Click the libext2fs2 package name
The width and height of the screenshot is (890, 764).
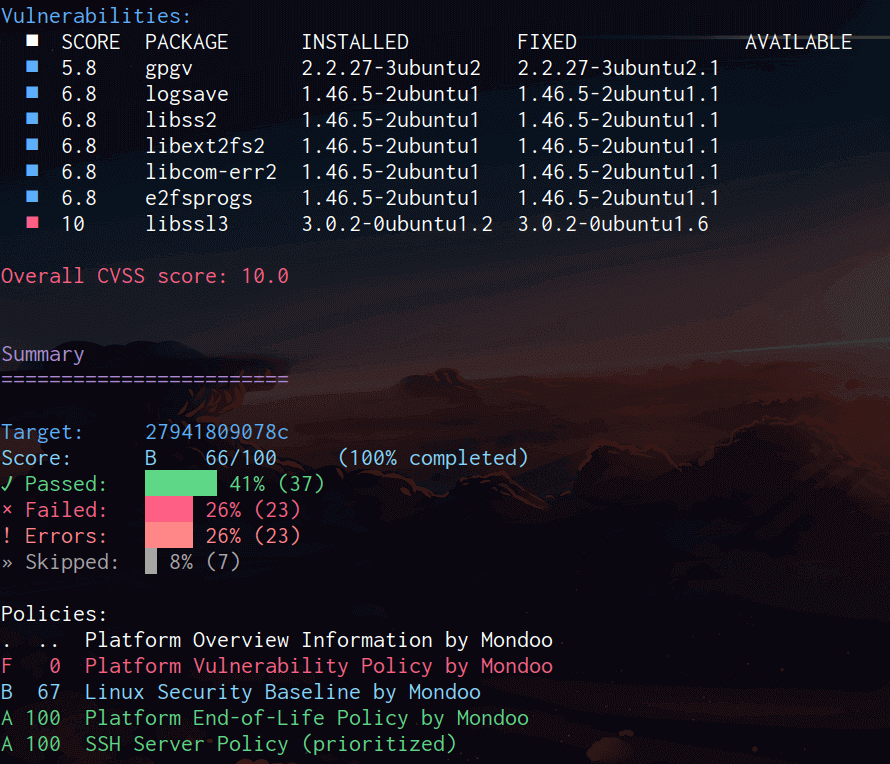(x=204, y=146)
